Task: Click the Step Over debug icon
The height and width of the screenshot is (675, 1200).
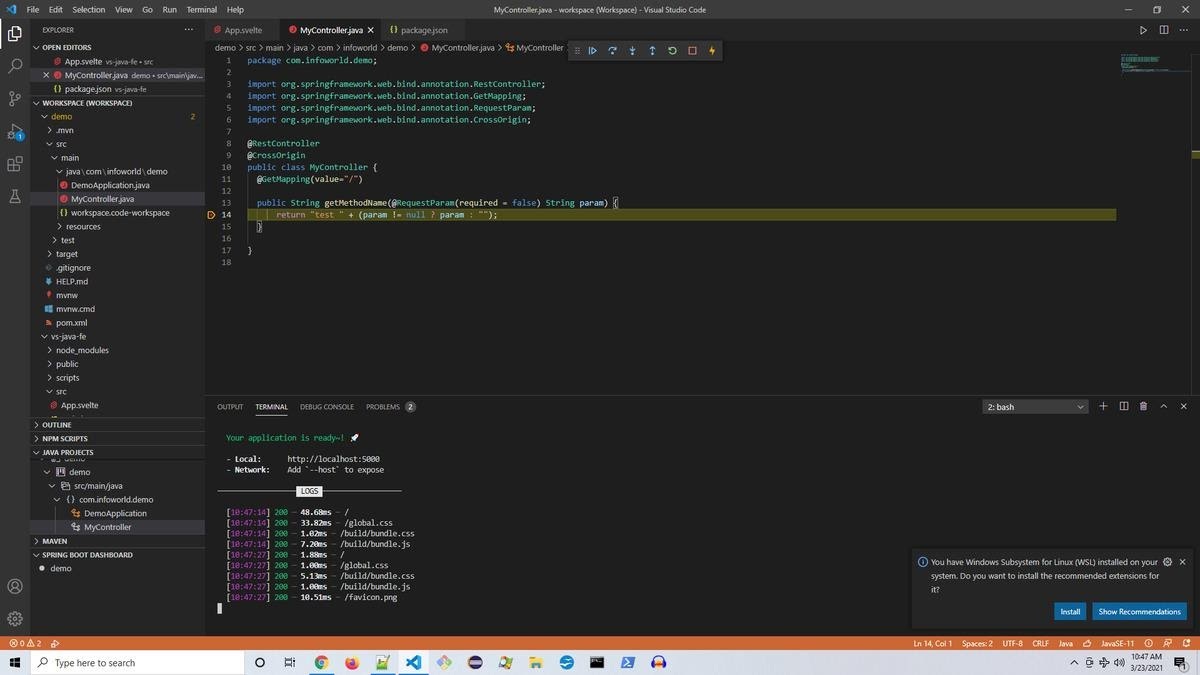Action: [613, 50]
